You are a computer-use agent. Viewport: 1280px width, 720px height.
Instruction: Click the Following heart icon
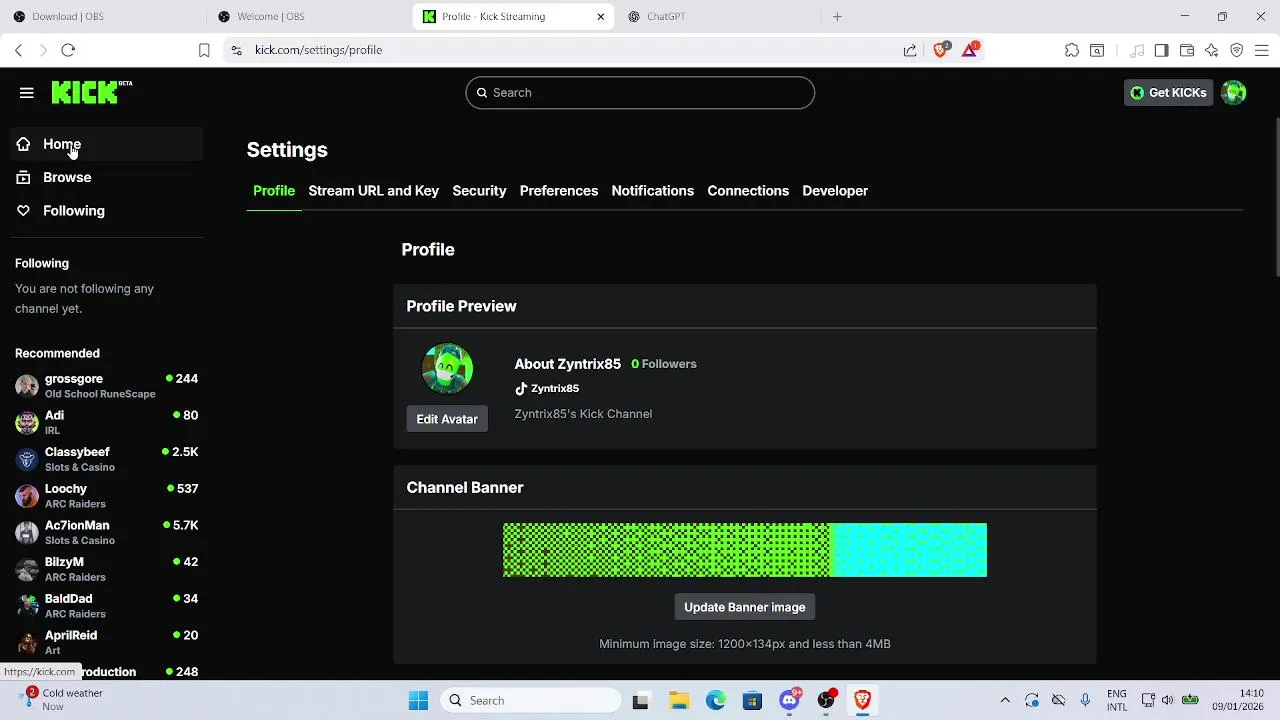23,211
